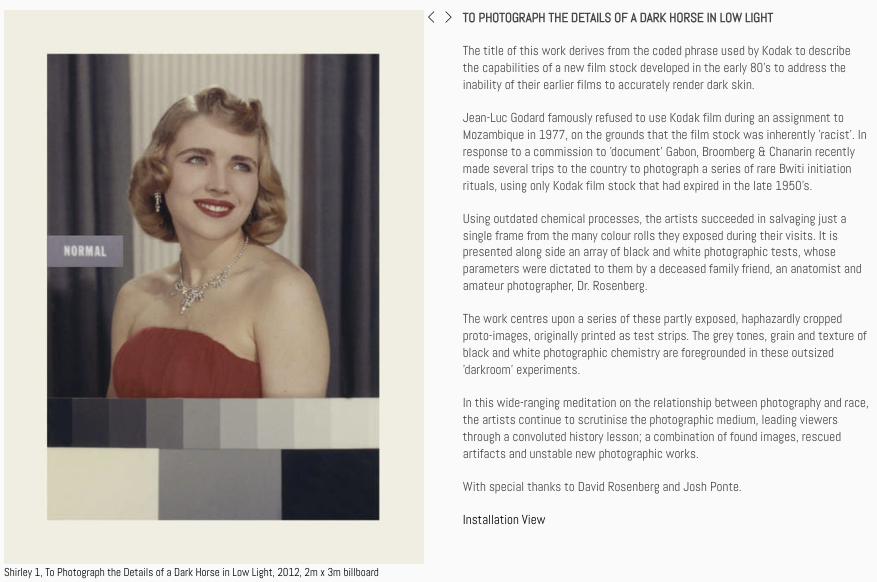Click the lightest step of the greyscale strip
This screenshot has height=582, width=877.
355,422
